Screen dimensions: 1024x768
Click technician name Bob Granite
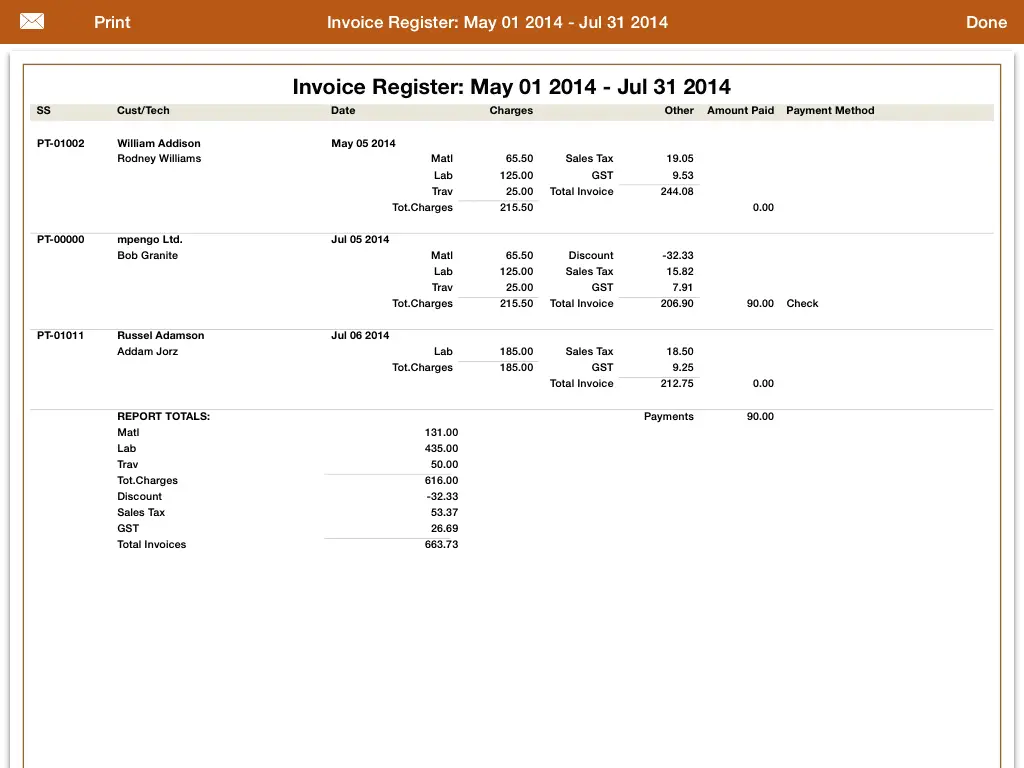tap(148, 255)
